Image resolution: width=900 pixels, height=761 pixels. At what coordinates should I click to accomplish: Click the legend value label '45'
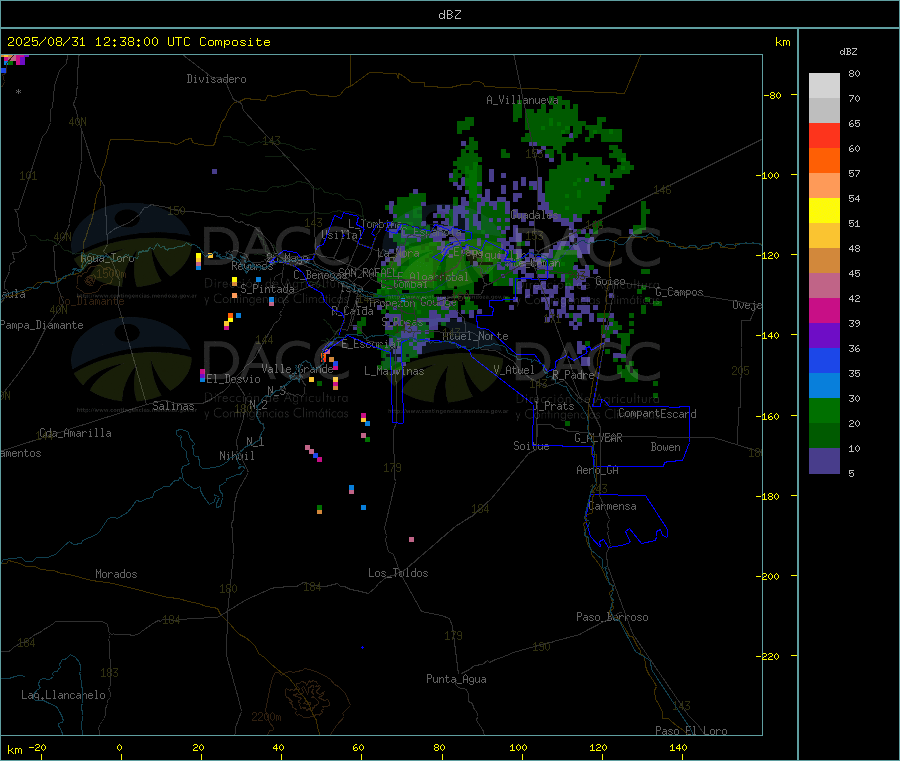tap(854, 273)
